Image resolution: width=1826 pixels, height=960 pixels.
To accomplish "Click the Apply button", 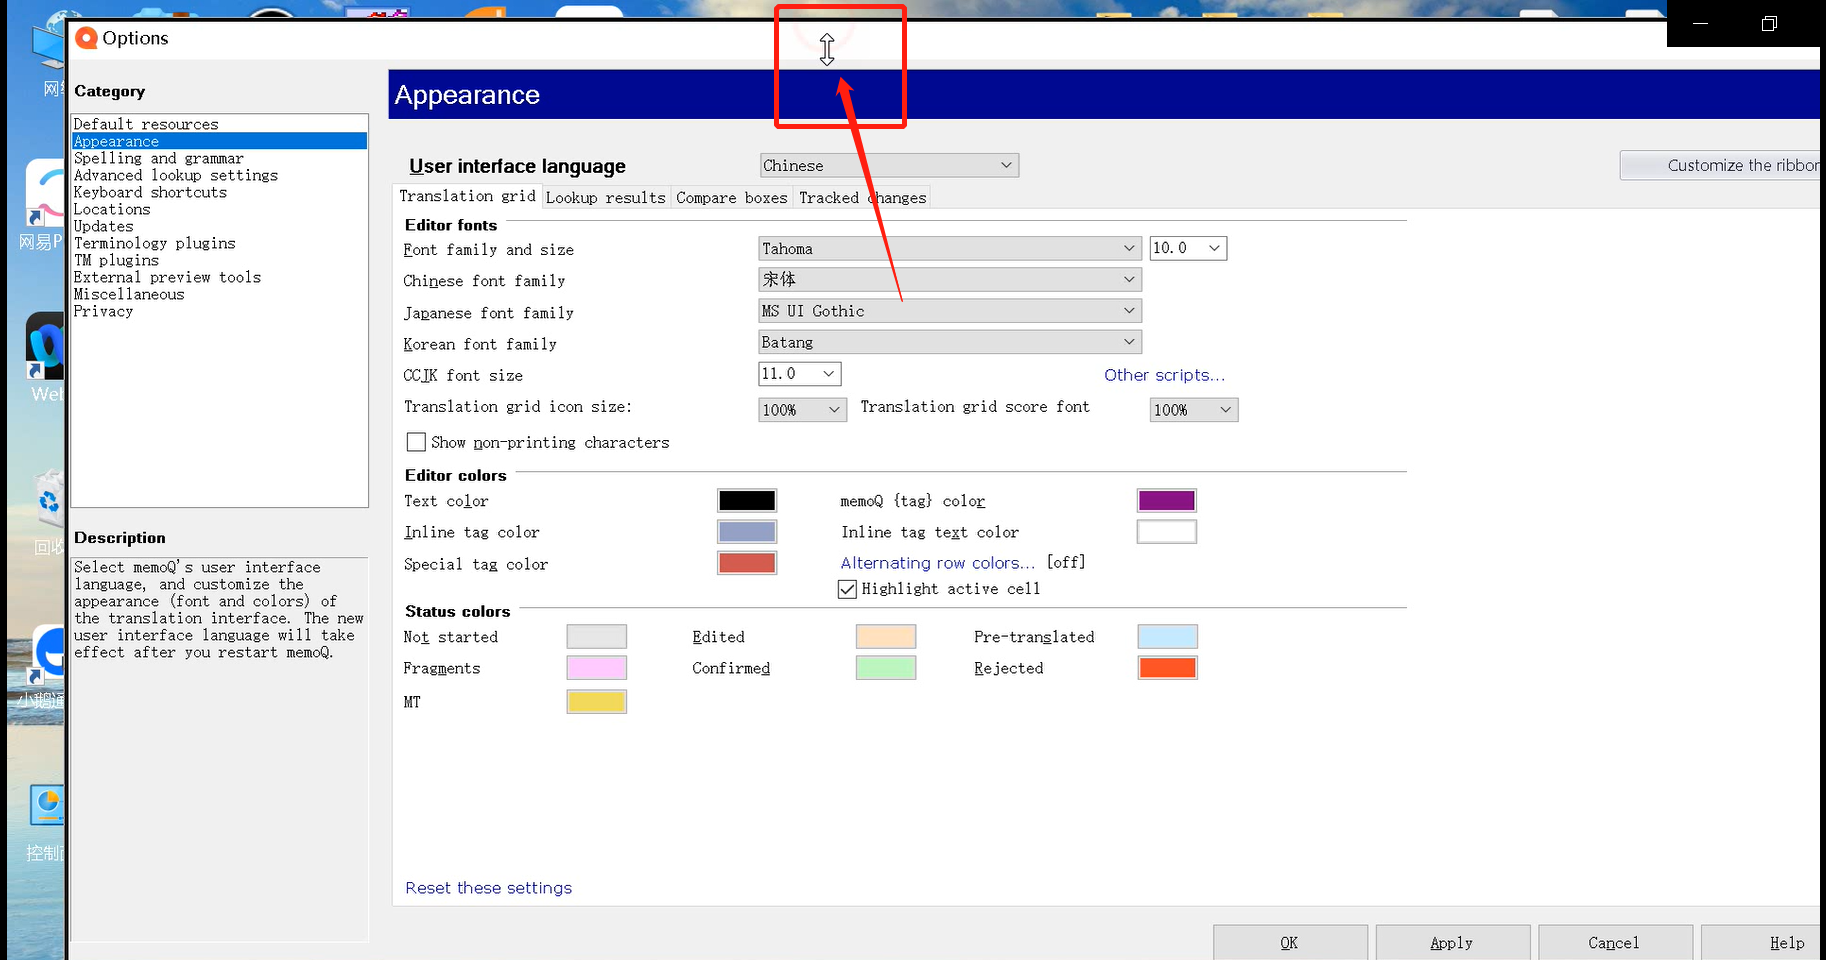I will click(x=1452, y=942).
